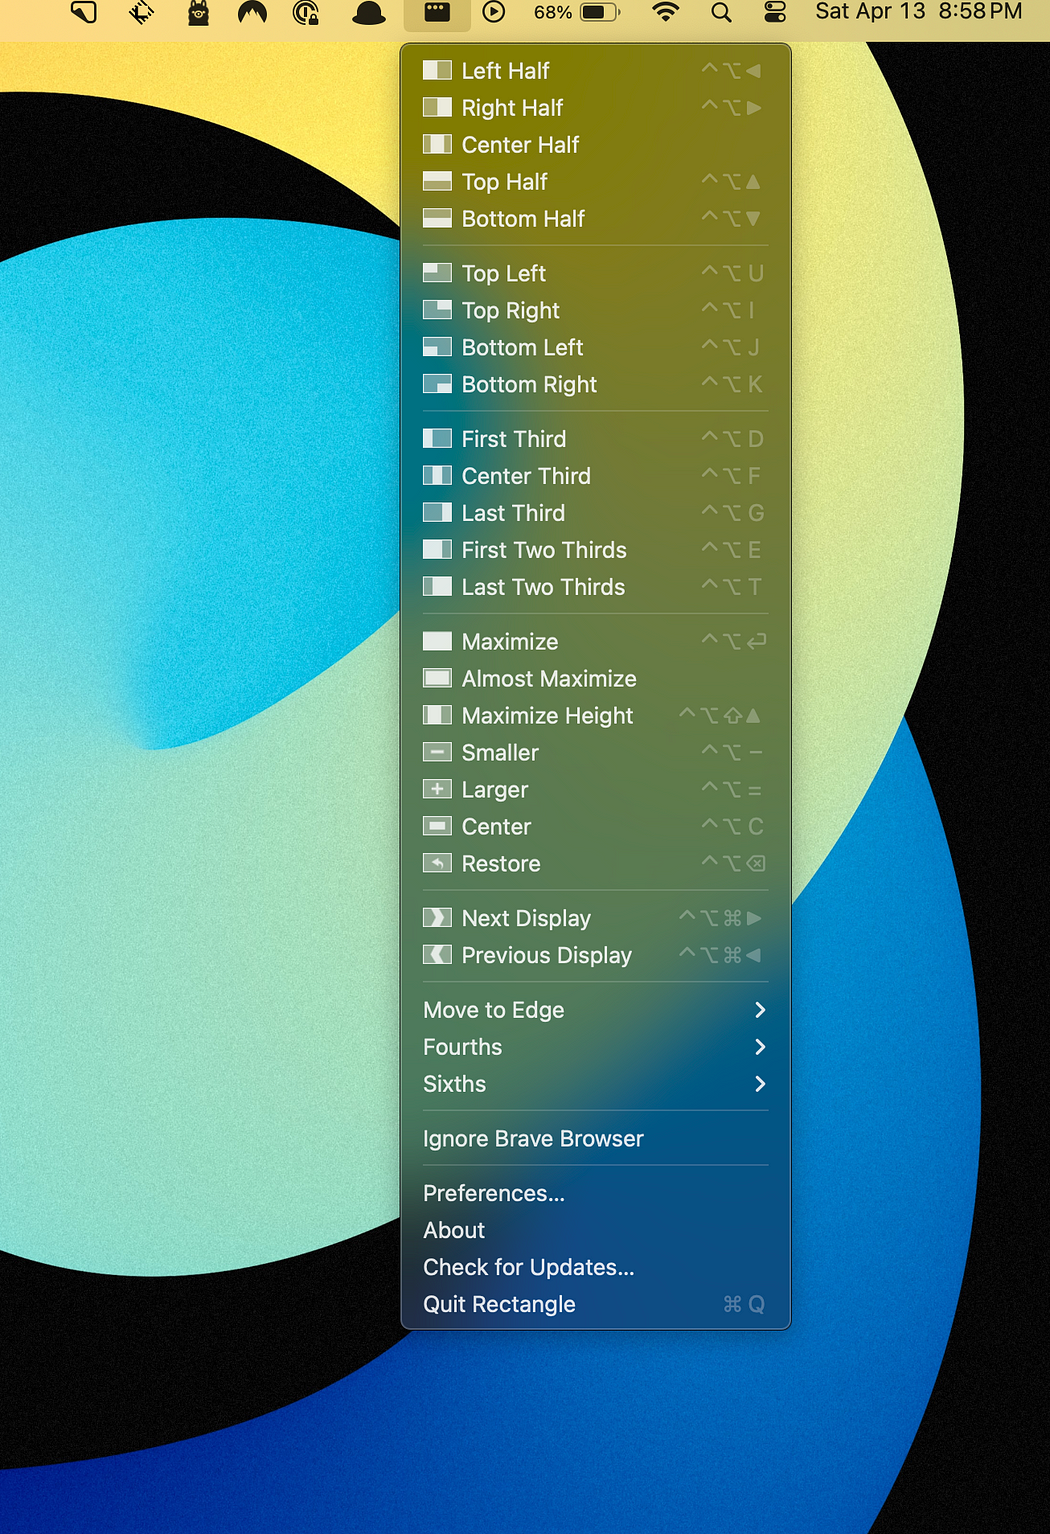Viewport: 1050px width, 1534px height.
Task: Click the Previous Display arrow icon
Action: pos(437,955)
